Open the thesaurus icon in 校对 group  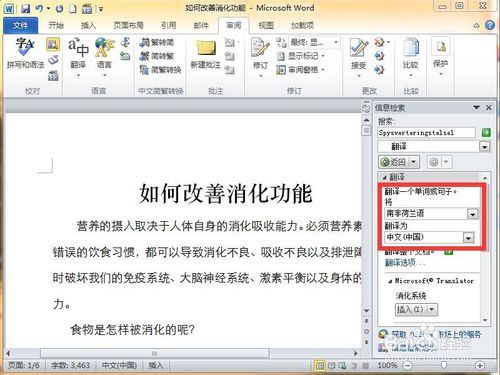pos(53,61)
